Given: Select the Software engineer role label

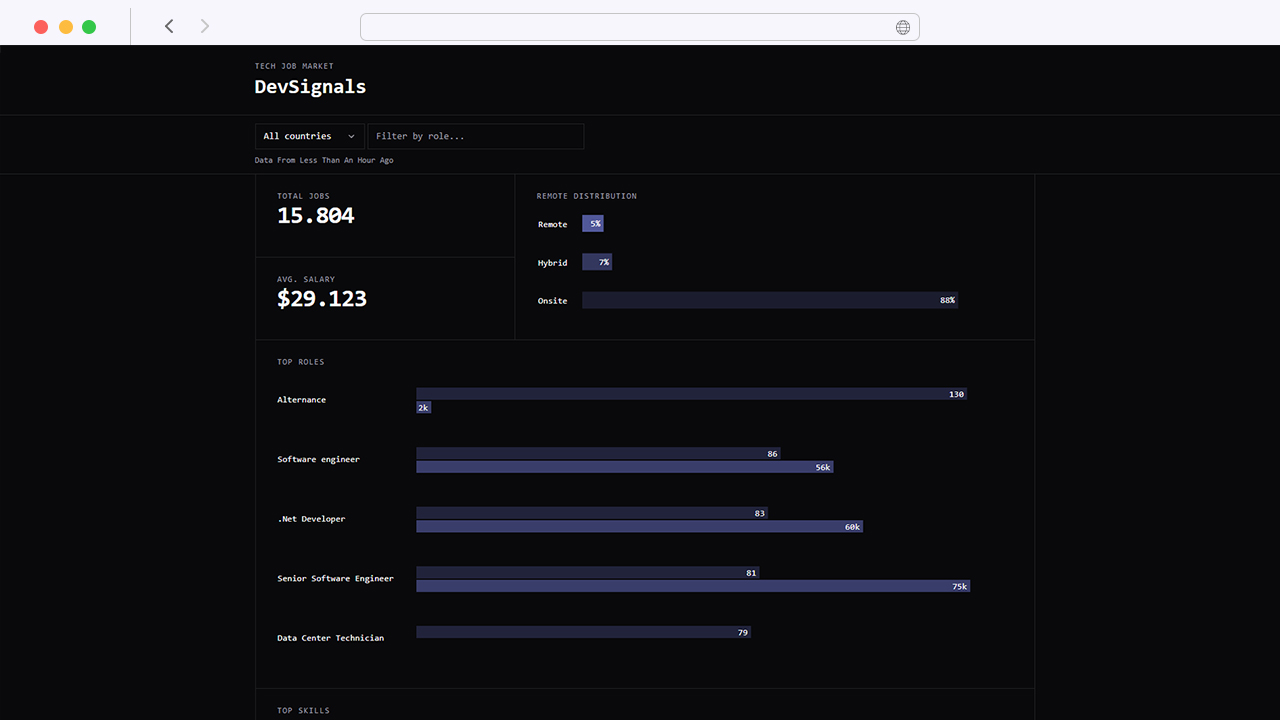Looking at the screenshot, I should 318,459.
